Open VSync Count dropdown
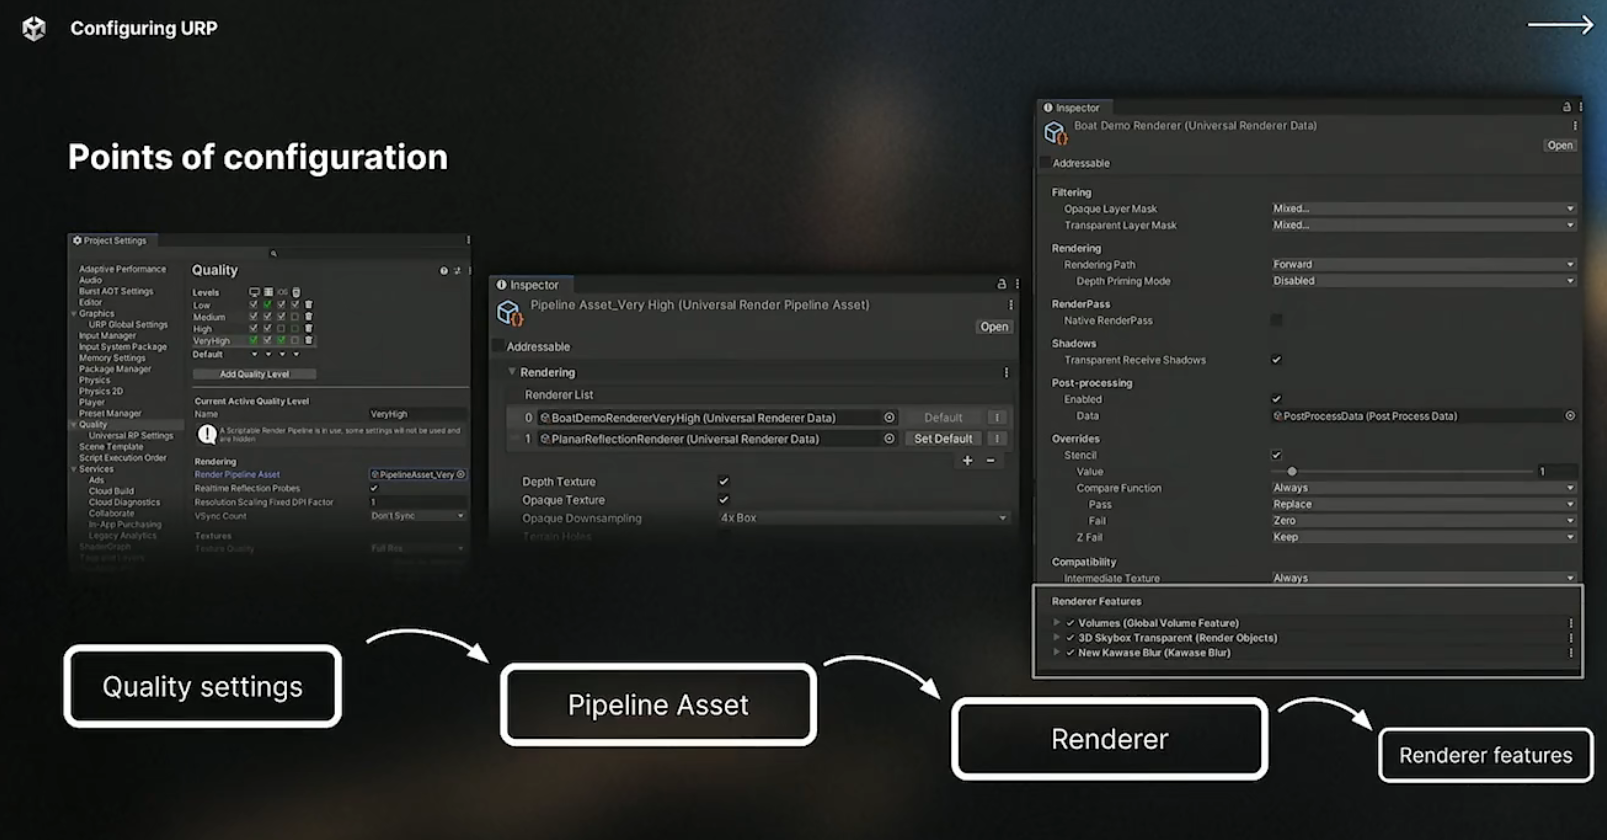Image resolution: width=1607 pixels, height=840 pixels. click(417, 516)
